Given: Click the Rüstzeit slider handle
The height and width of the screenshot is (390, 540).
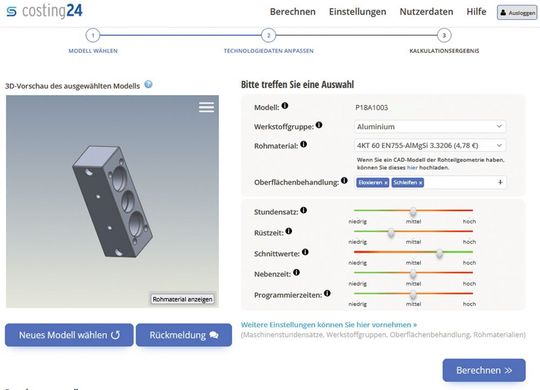Looking at the screenshot, I should [391, 233].
